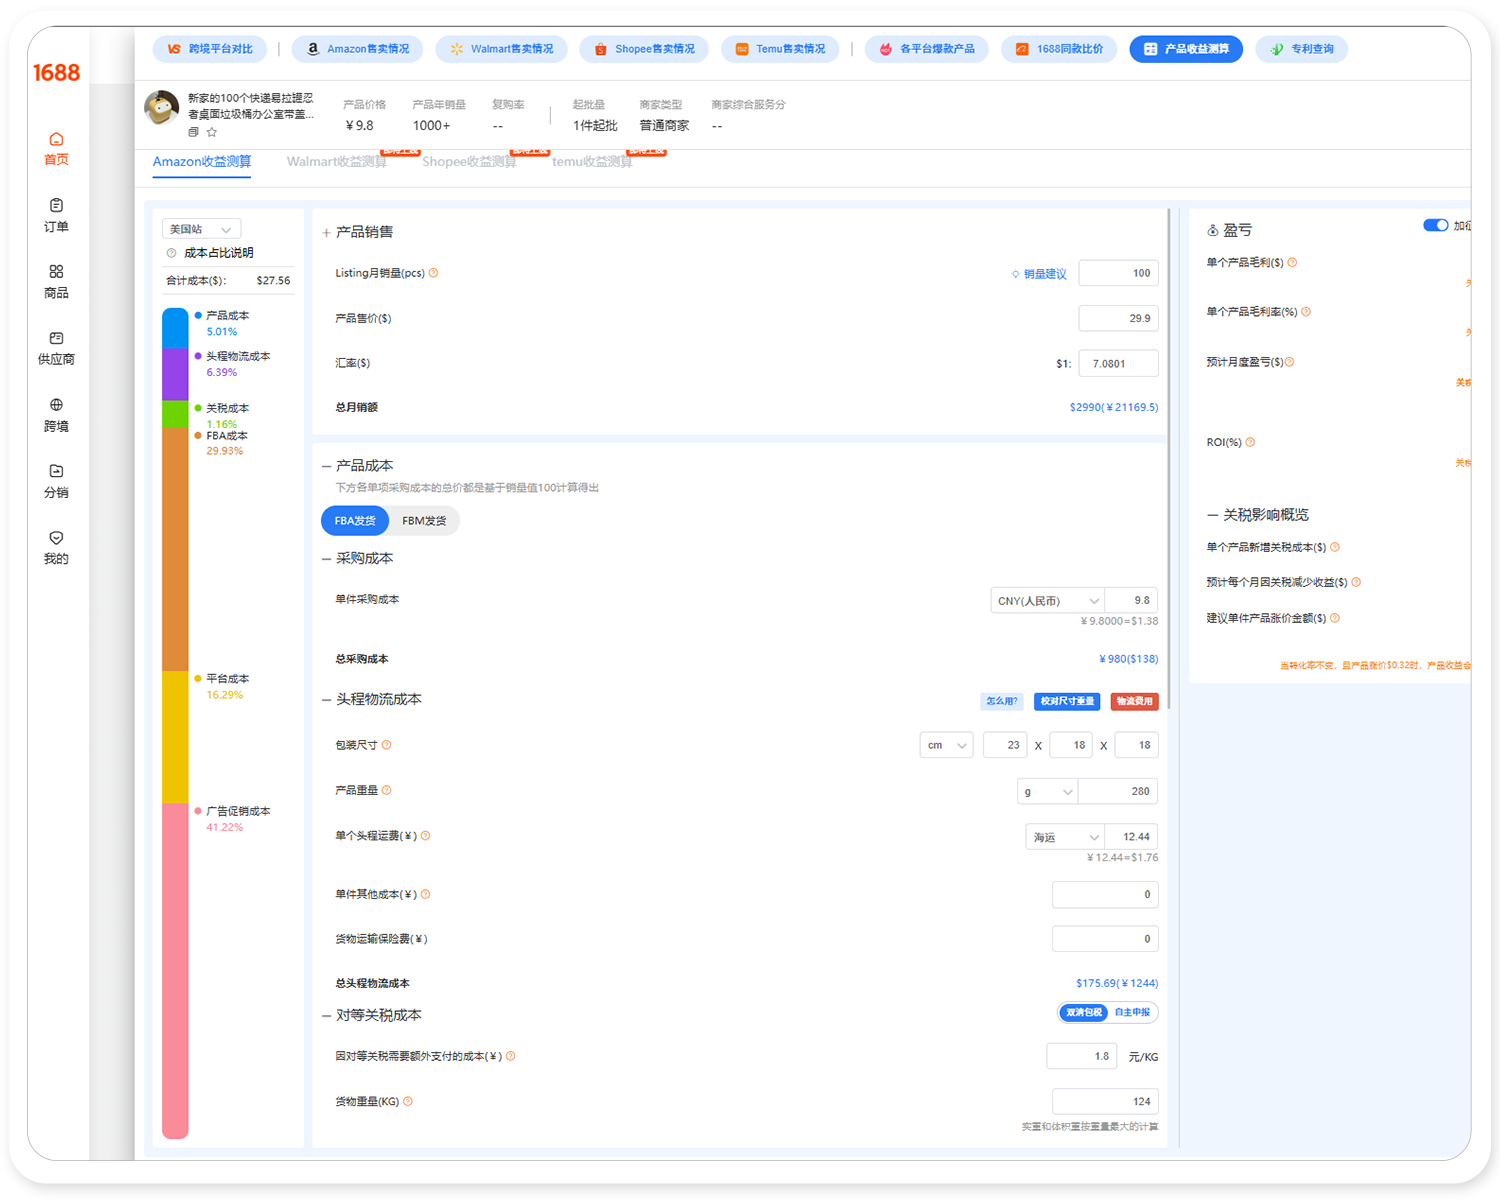Image resolution: width=1500 pixels, height=1200 pixels.
Task: Open the 海运 shipping method dropdown
Action: (x=1065, y=837)
